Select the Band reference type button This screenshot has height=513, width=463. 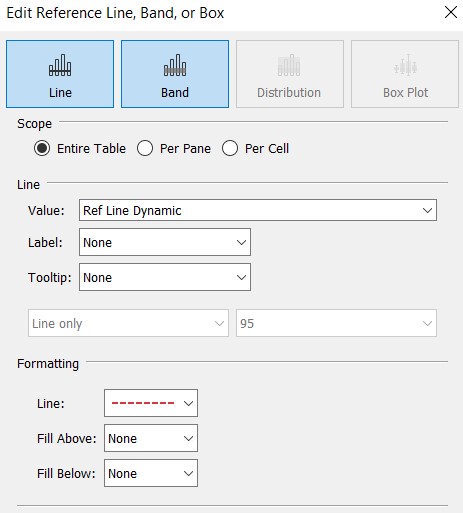[175, 74]
